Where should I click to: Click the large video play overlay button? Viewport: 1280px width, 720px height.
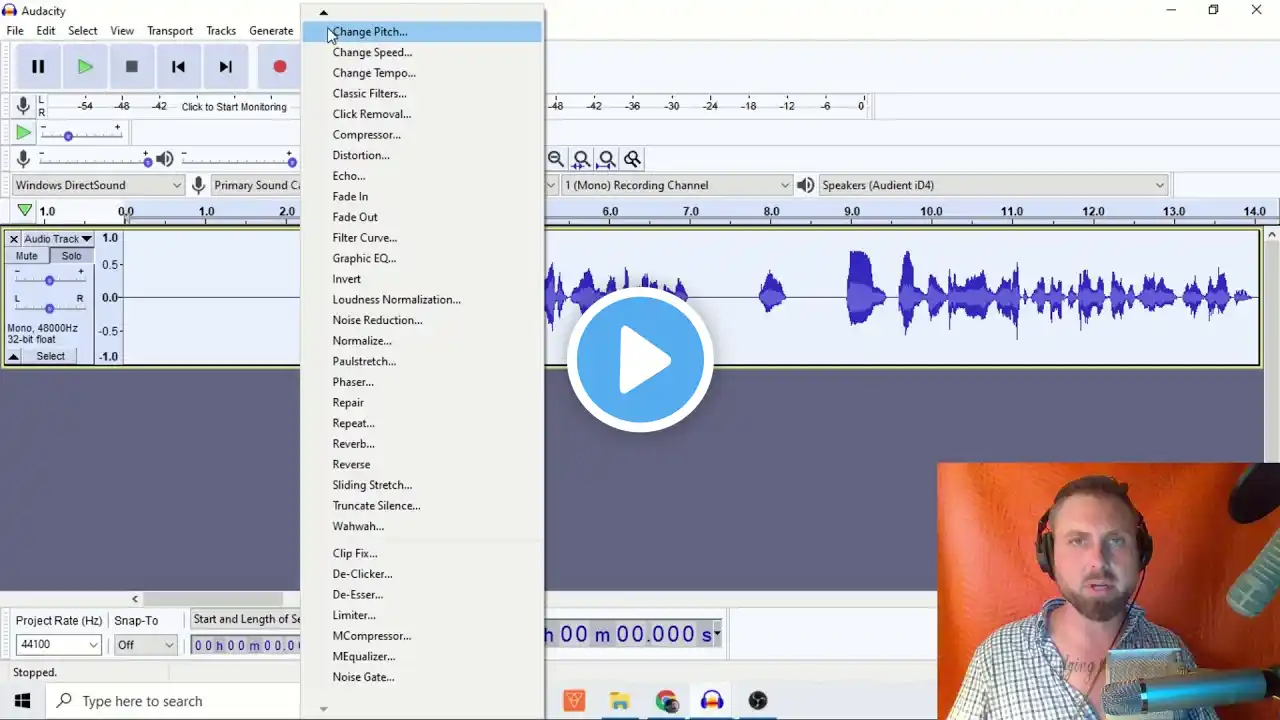[640, 360]
